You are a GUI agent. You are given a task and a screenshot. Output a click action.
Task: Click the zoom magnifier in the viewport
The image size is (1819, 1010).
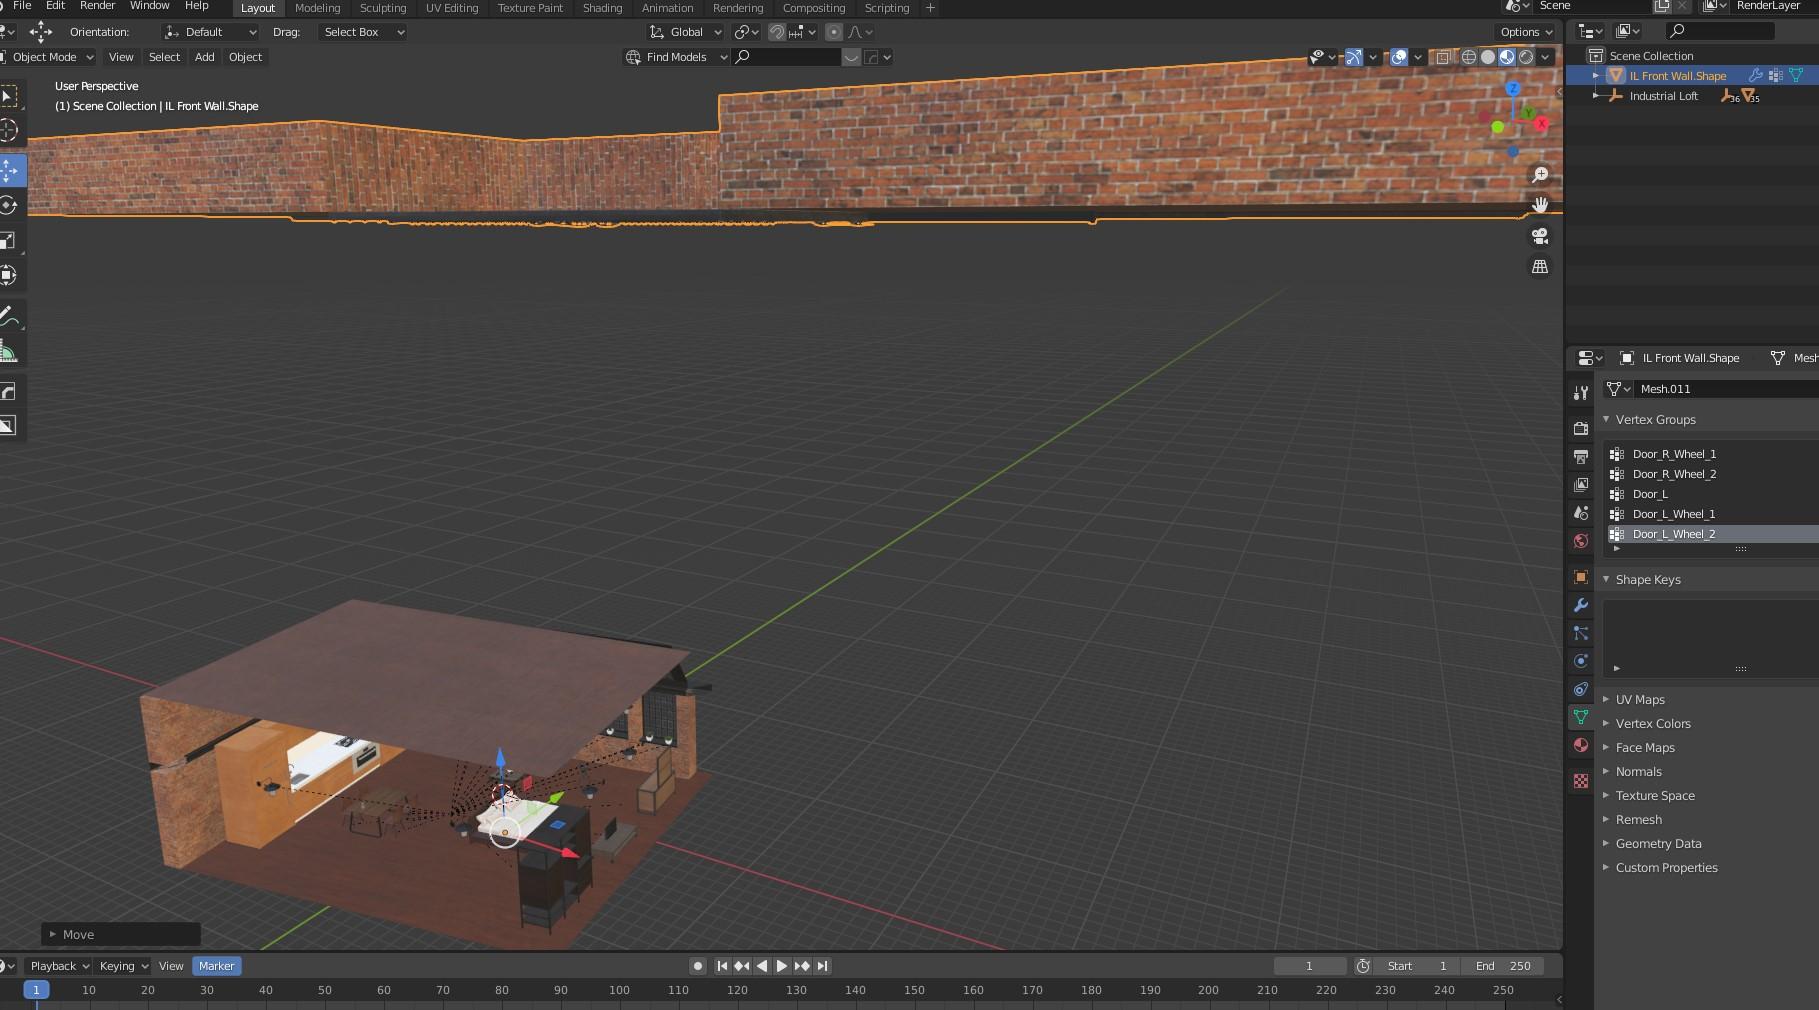1540,175
